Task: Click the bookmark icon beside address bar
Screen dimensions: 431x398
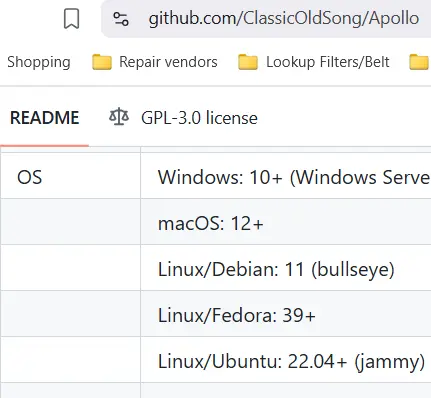Action: [x=71, y=19]
